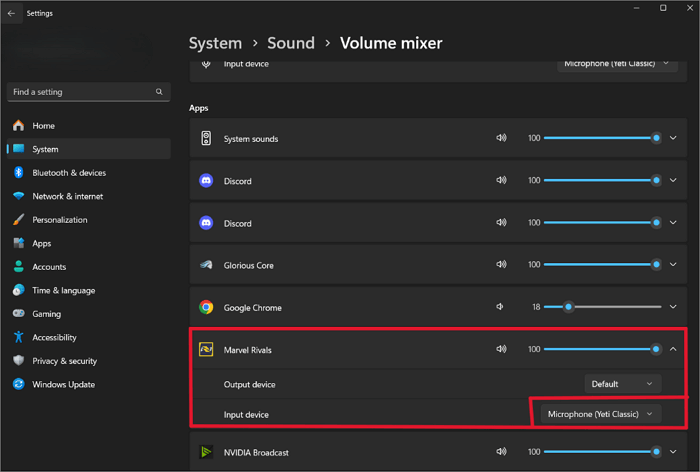Image resolution: width=700 pixels, height=472 pixels.
Task: Click the Marvel Rivals volume slider
Action: tap(602, 349)
